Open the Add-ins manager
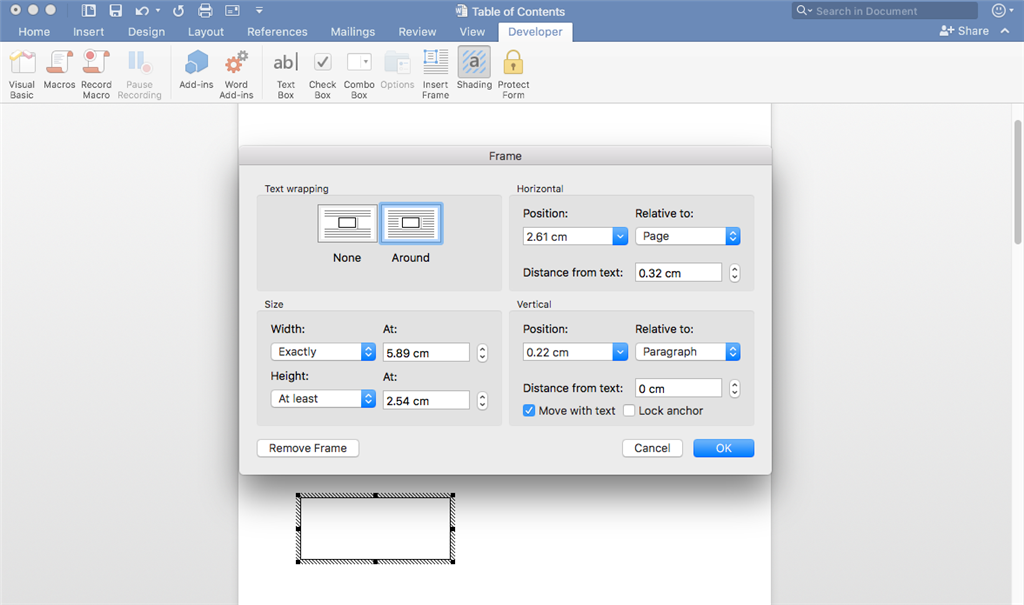Screen dimensions: 1024x605 point(196,69)
